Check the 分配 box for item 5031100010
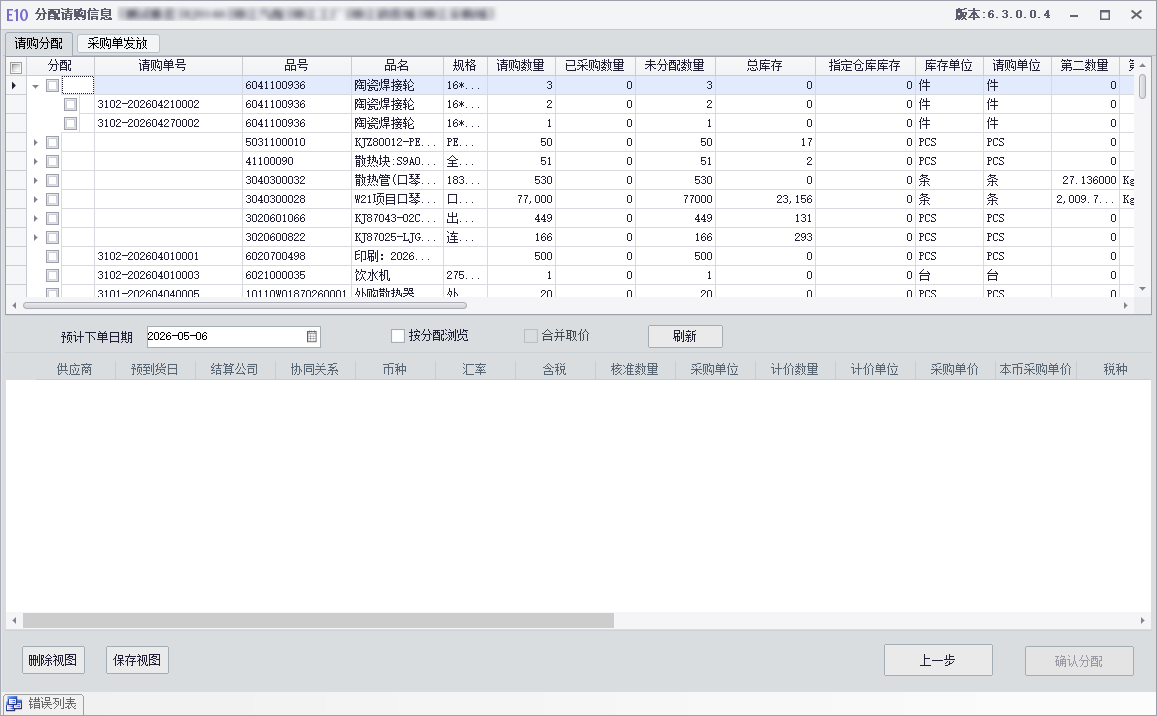This screenshot has height=716, width=1157. [52, 142]
